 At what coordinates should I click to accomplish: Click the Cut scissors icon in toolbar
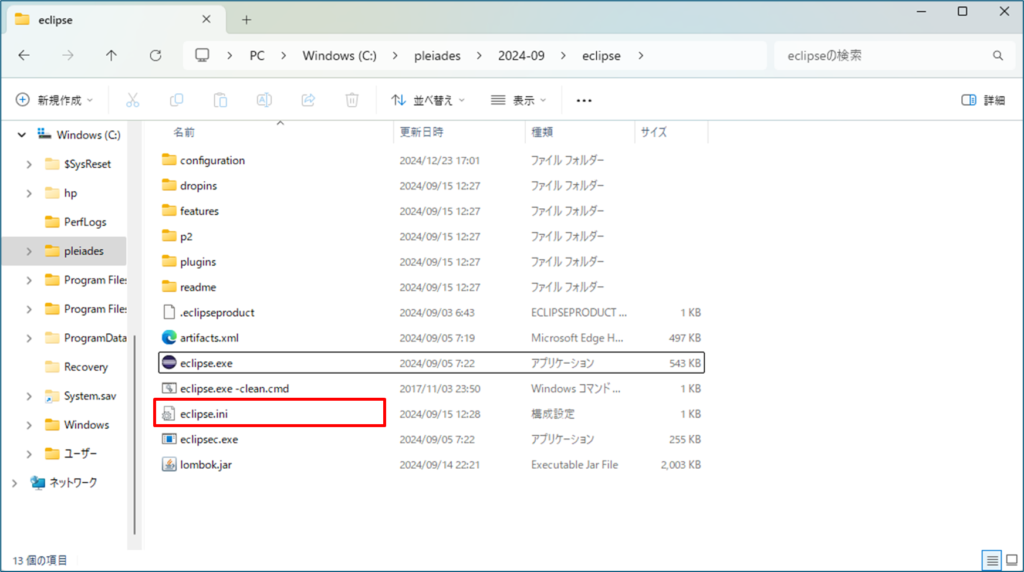pyautogui.click(x=133, y=100)
